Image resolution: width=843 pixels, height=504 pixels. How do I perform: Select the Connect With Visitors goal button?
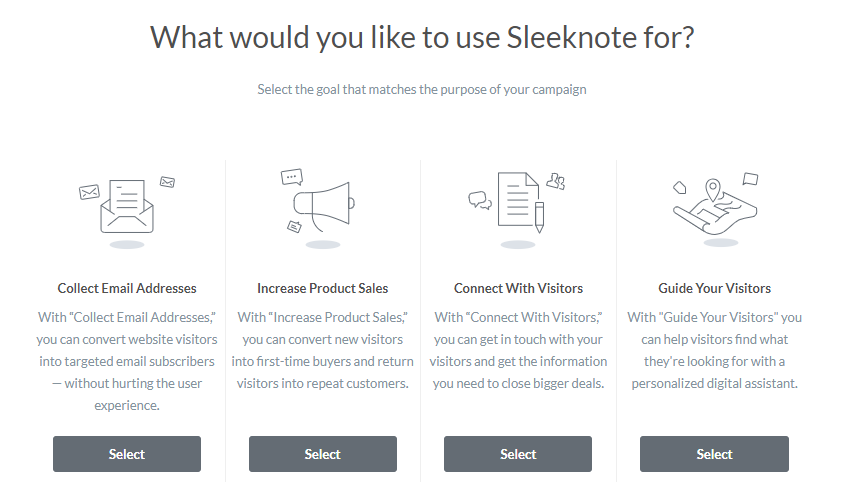[518, 454]
